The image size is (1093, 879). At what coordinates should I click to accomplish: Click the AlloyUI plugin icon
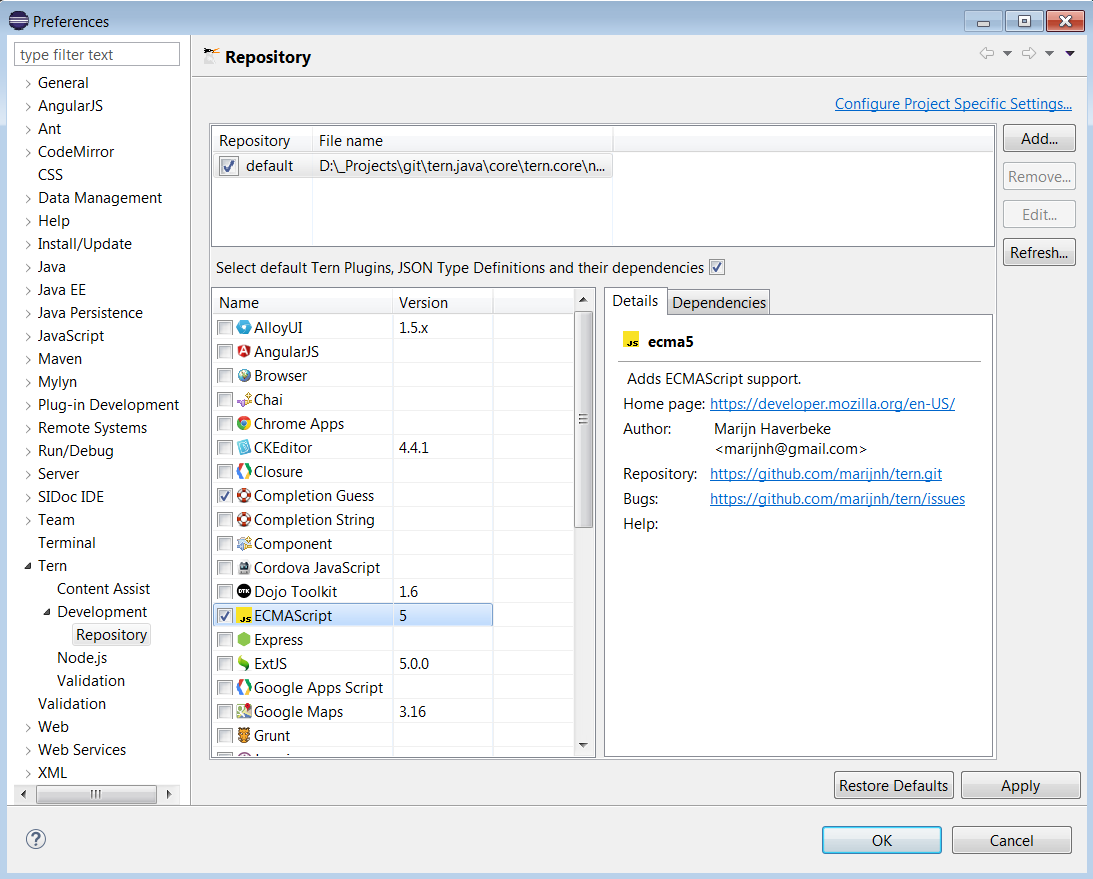[244, 328]
